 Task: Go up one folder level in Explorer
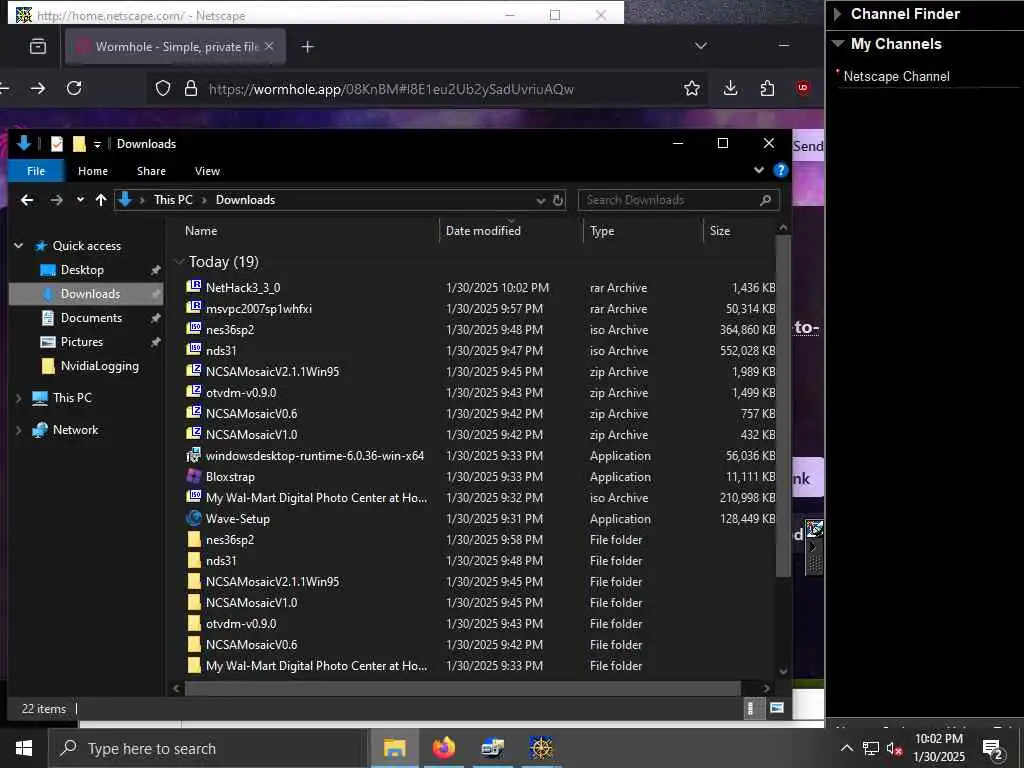(x=101, y=200)
